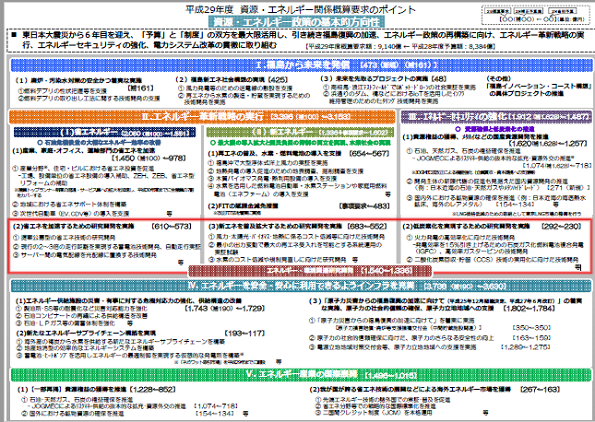The image size is (595, 422).
Task: Click the line '(1)廃炉・汚染水対策の安全かつ着実な実施'
Action: 78,80
